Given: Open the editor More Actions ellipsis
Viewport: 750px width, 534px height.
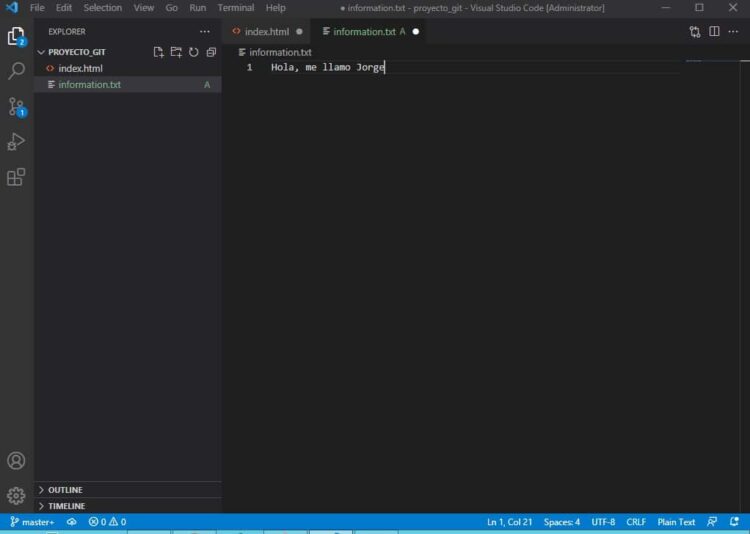Looking at the screenshot, I should (x=733, y=32).
